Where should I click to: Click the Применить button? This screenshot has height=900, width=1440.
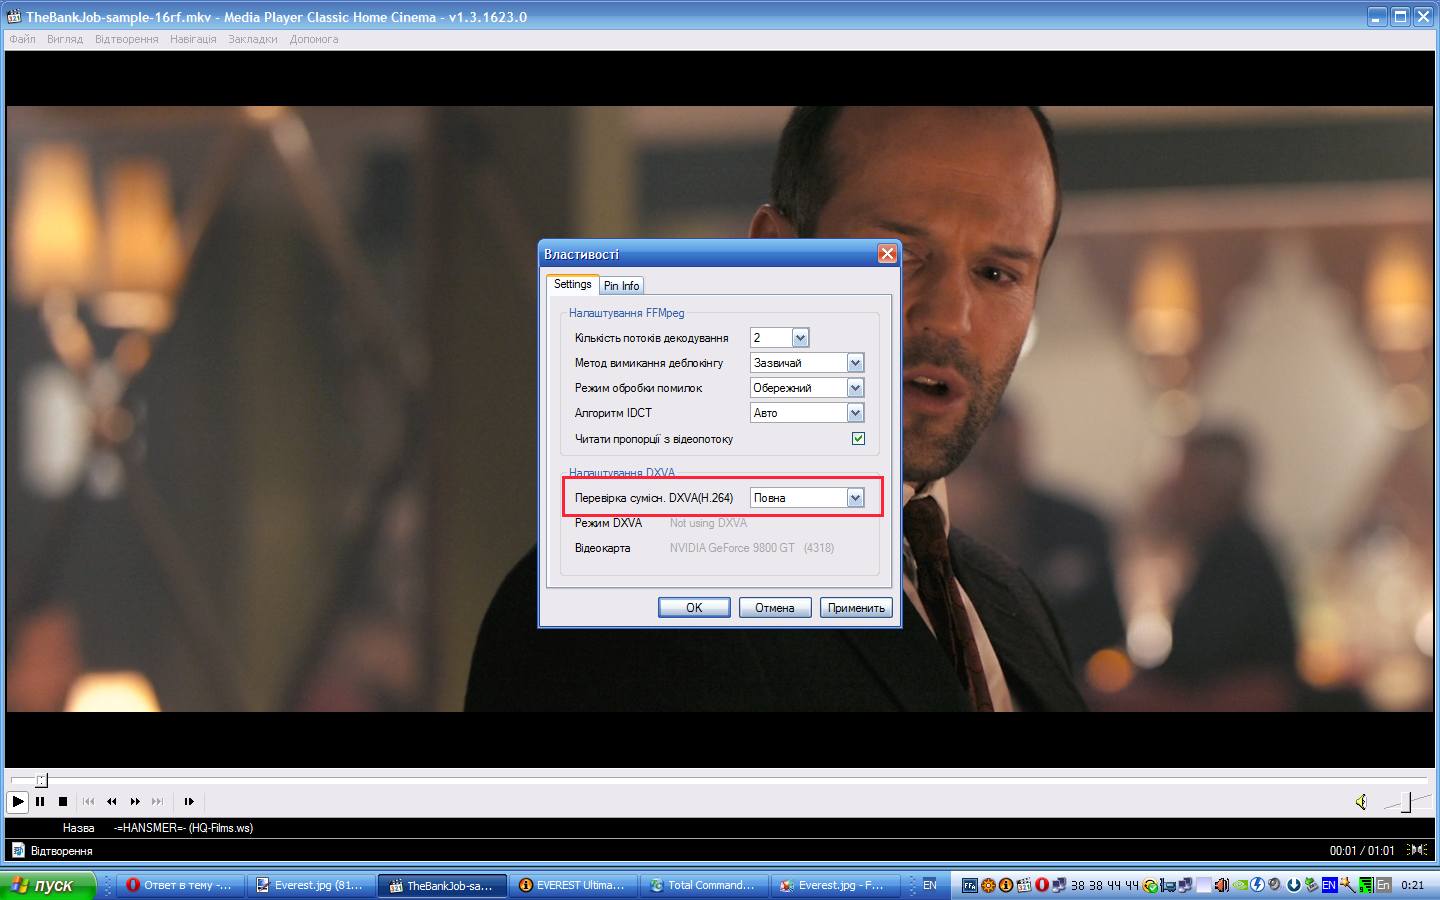pos(856,608)
